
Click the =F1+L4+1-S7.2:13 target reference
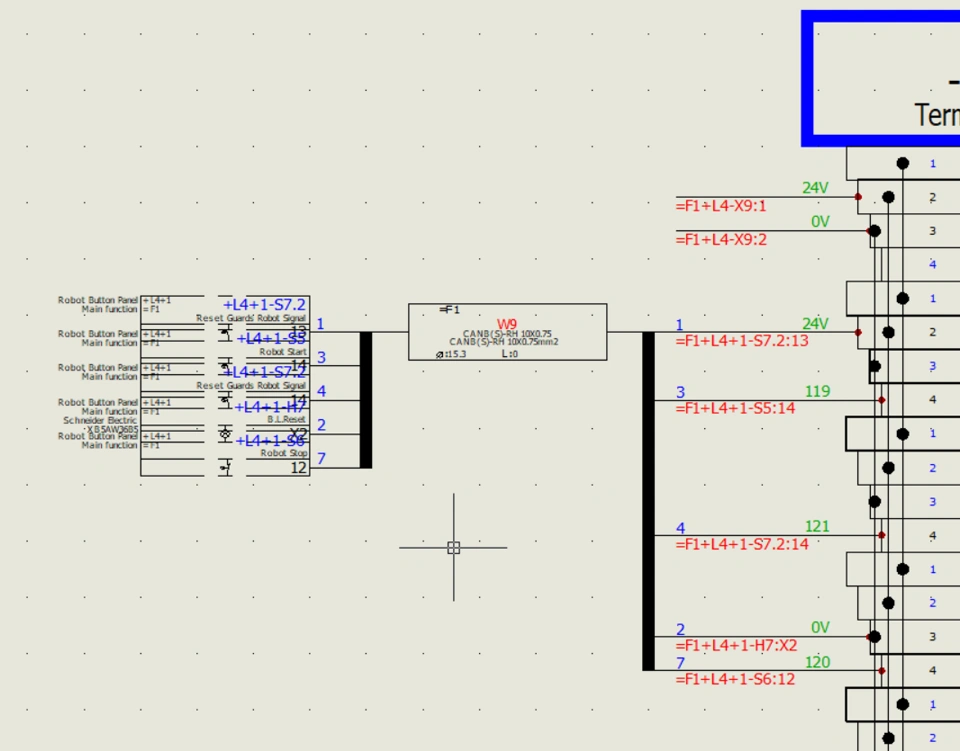742,341
